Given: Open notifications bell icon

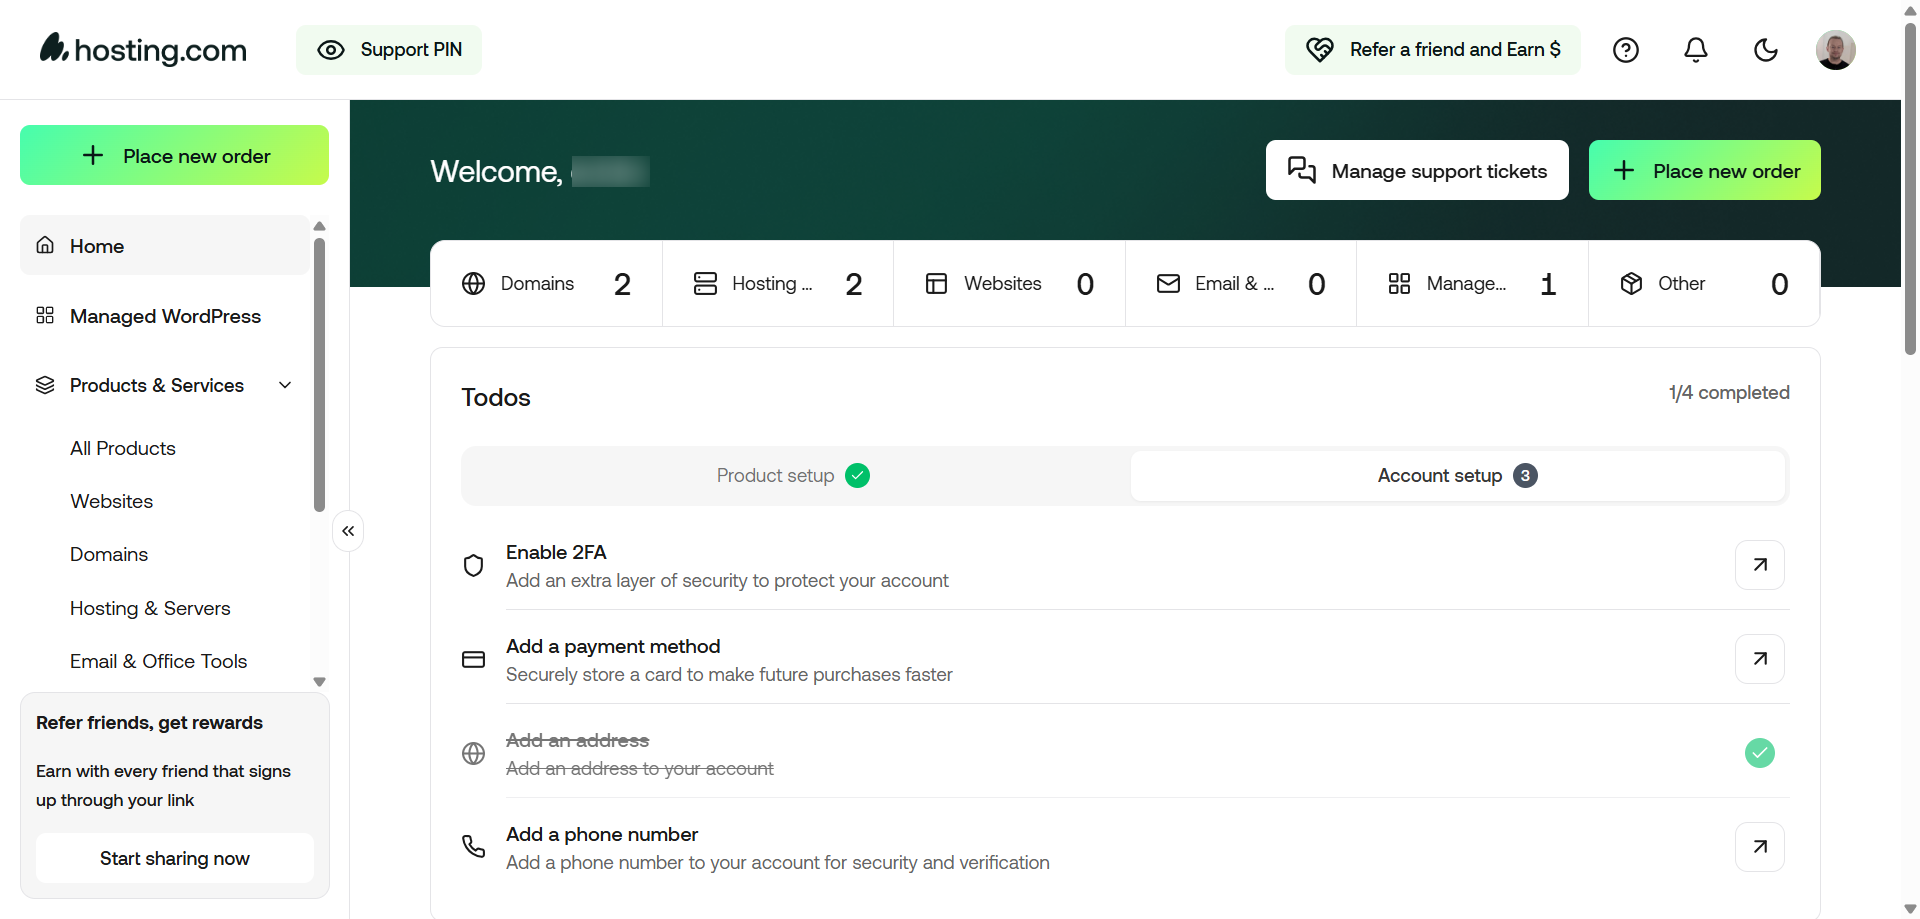Looking at the screenshot, I should coord(1696,50).
